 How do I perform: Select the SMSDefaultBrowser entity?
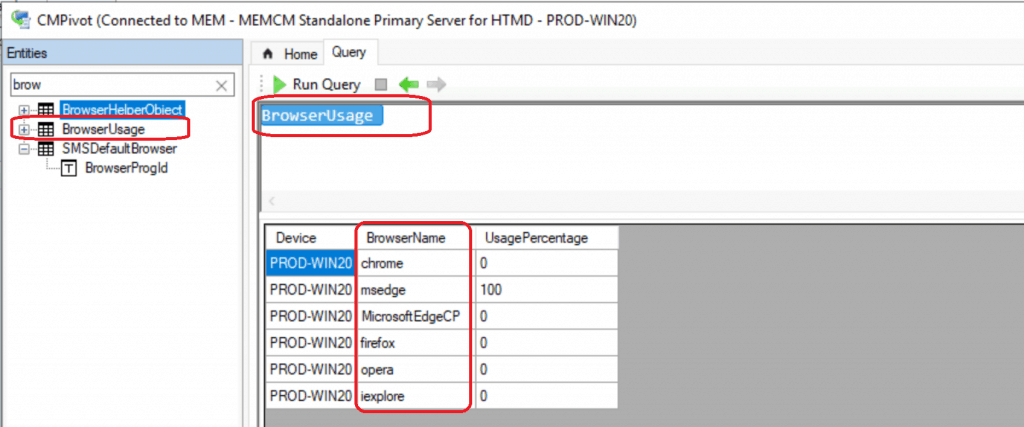pos(119,149)
